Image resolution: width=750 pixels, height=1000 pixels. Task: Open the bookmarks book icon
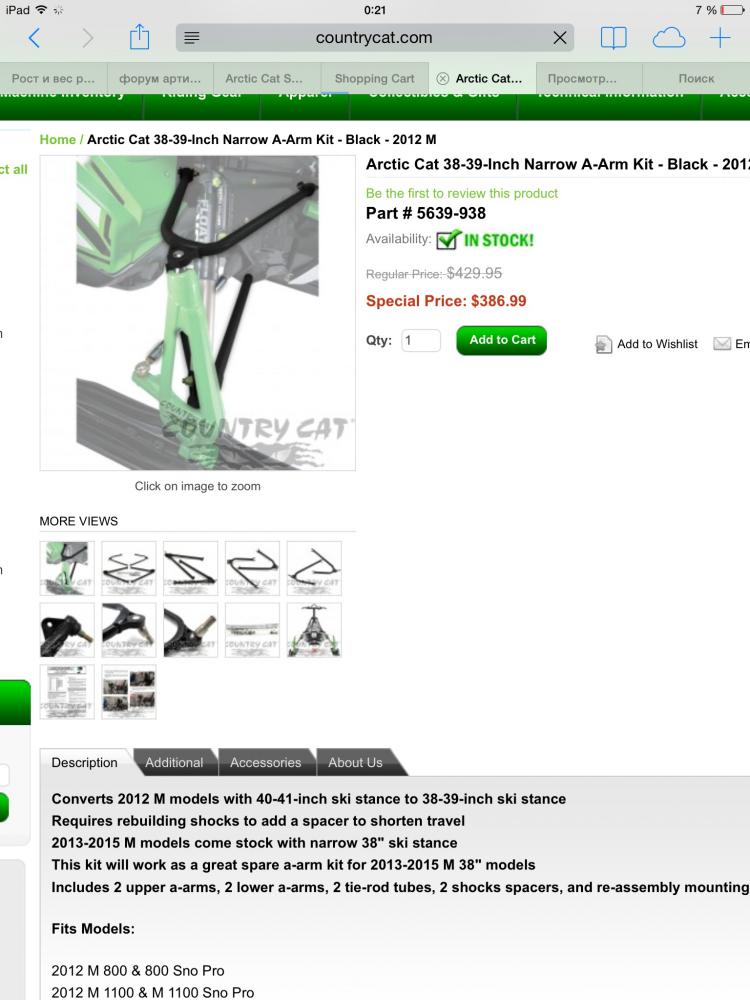coord(614,38)
